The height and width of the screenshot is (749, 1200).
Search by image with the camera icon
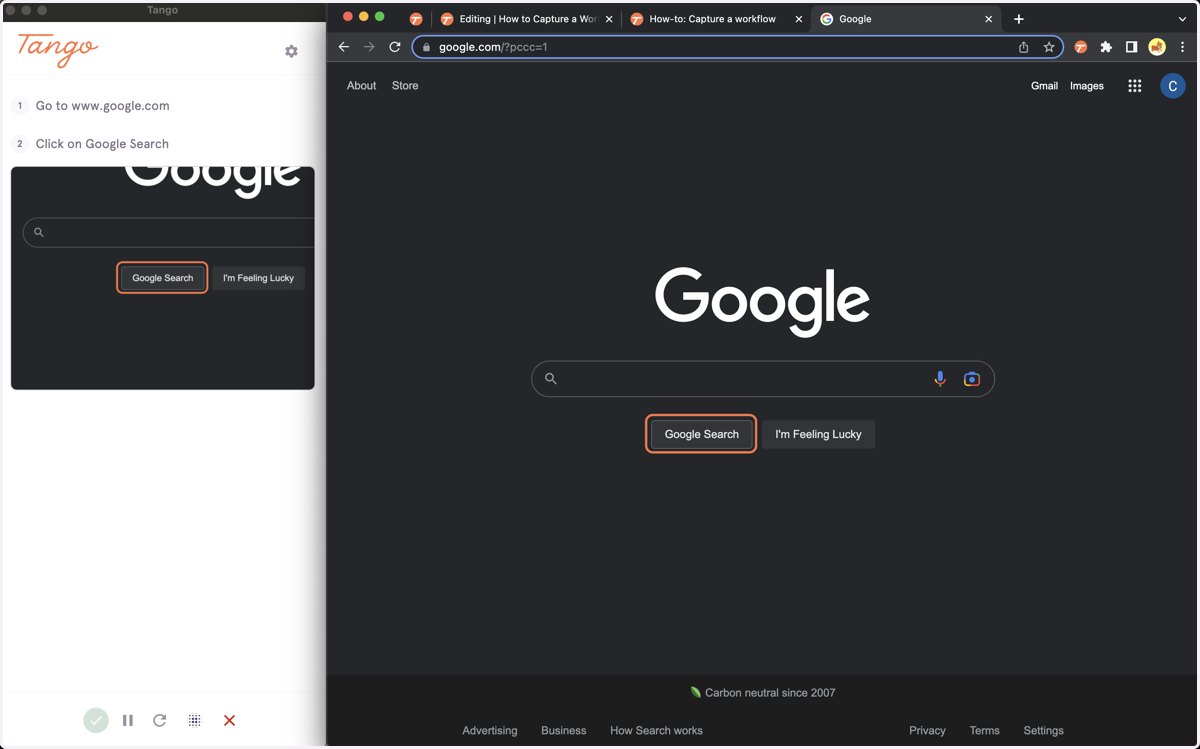pos(971,379)
